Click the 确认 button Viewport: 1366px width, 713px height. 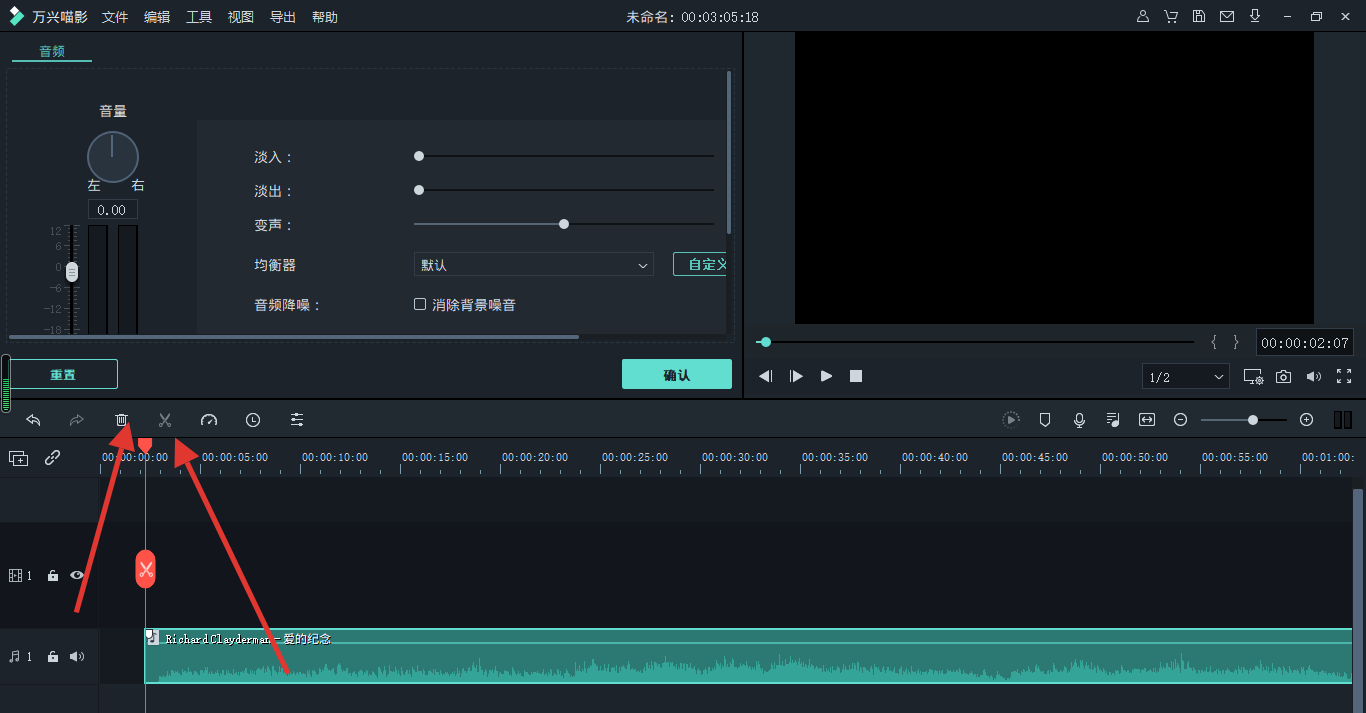(676, 375)
